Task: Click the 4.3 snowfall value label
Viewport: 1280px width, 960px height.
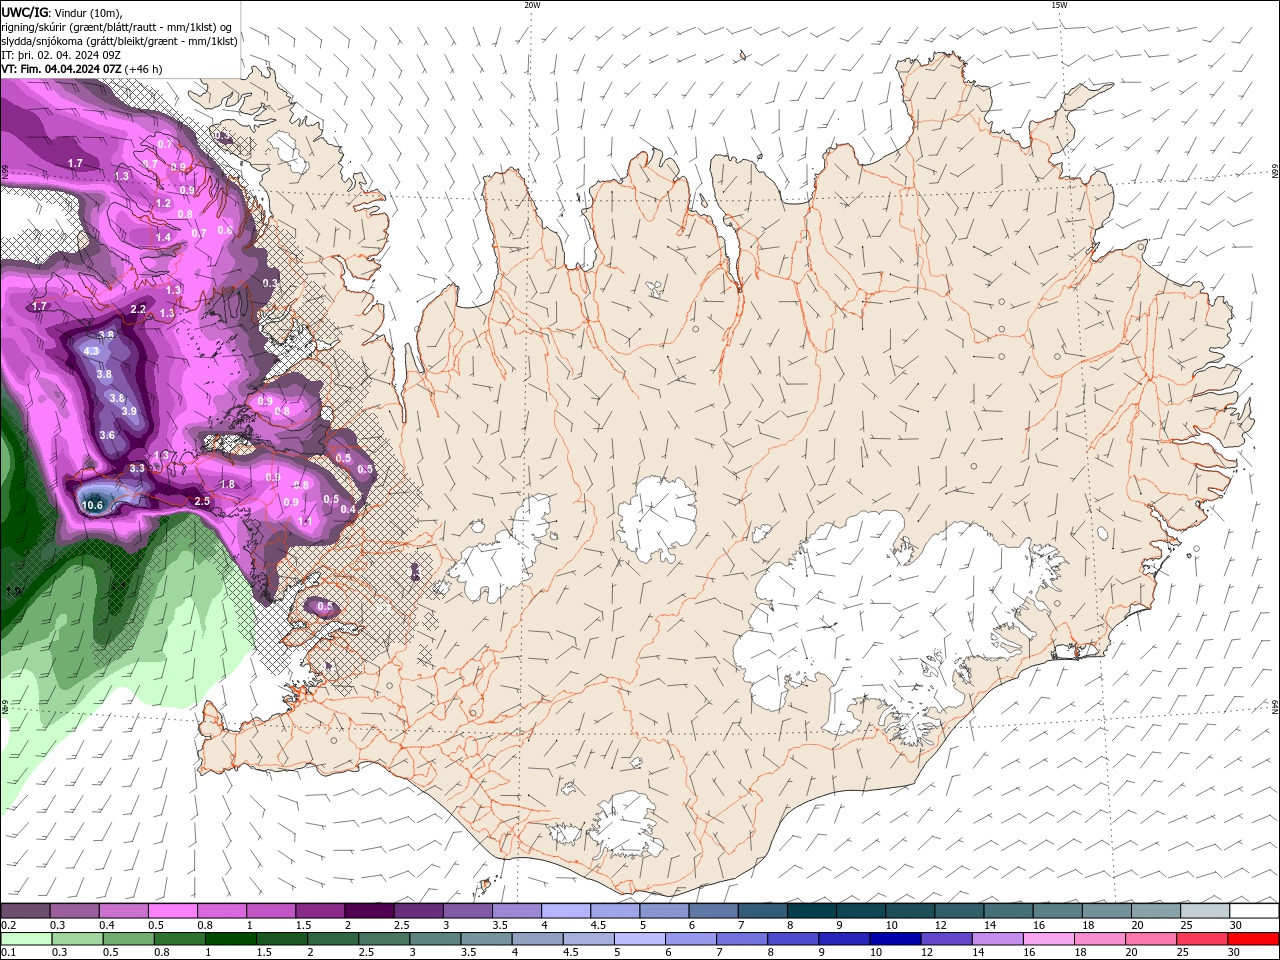Action: (x=91, y=351)
